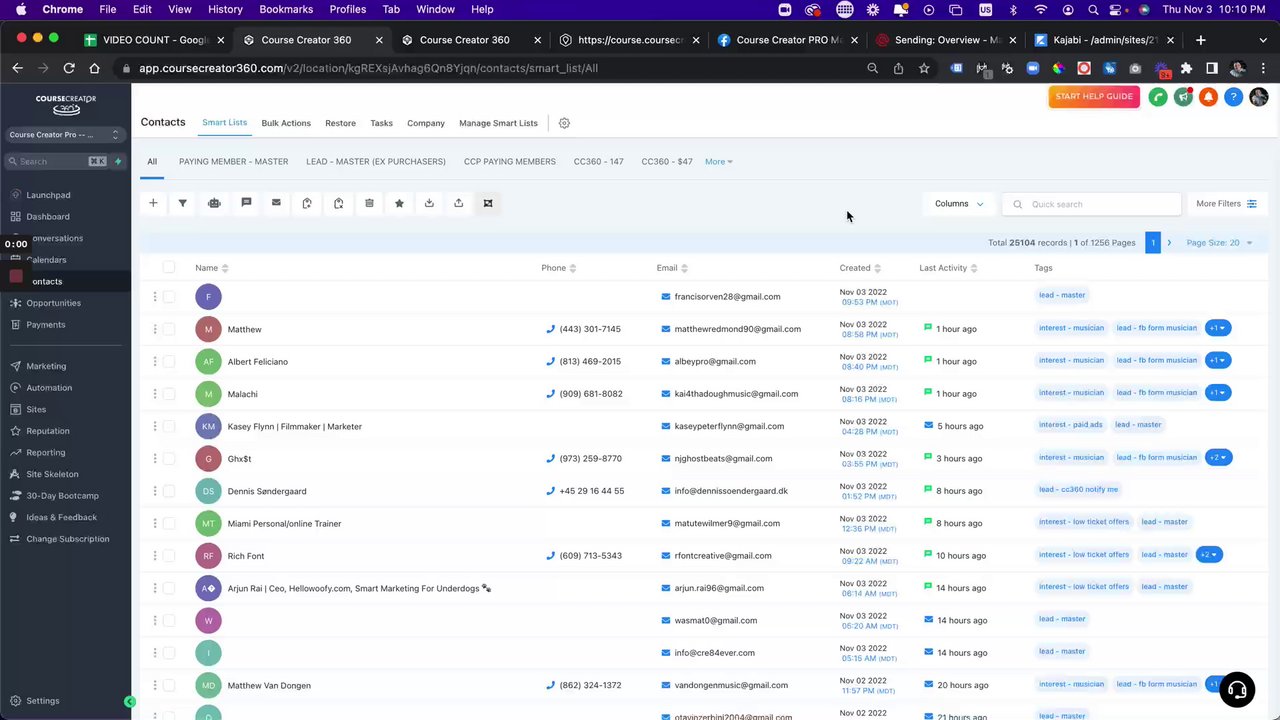Open the smart list settings gear
The height and width of the screenshot is (720, 1280).
pos(564,123)
